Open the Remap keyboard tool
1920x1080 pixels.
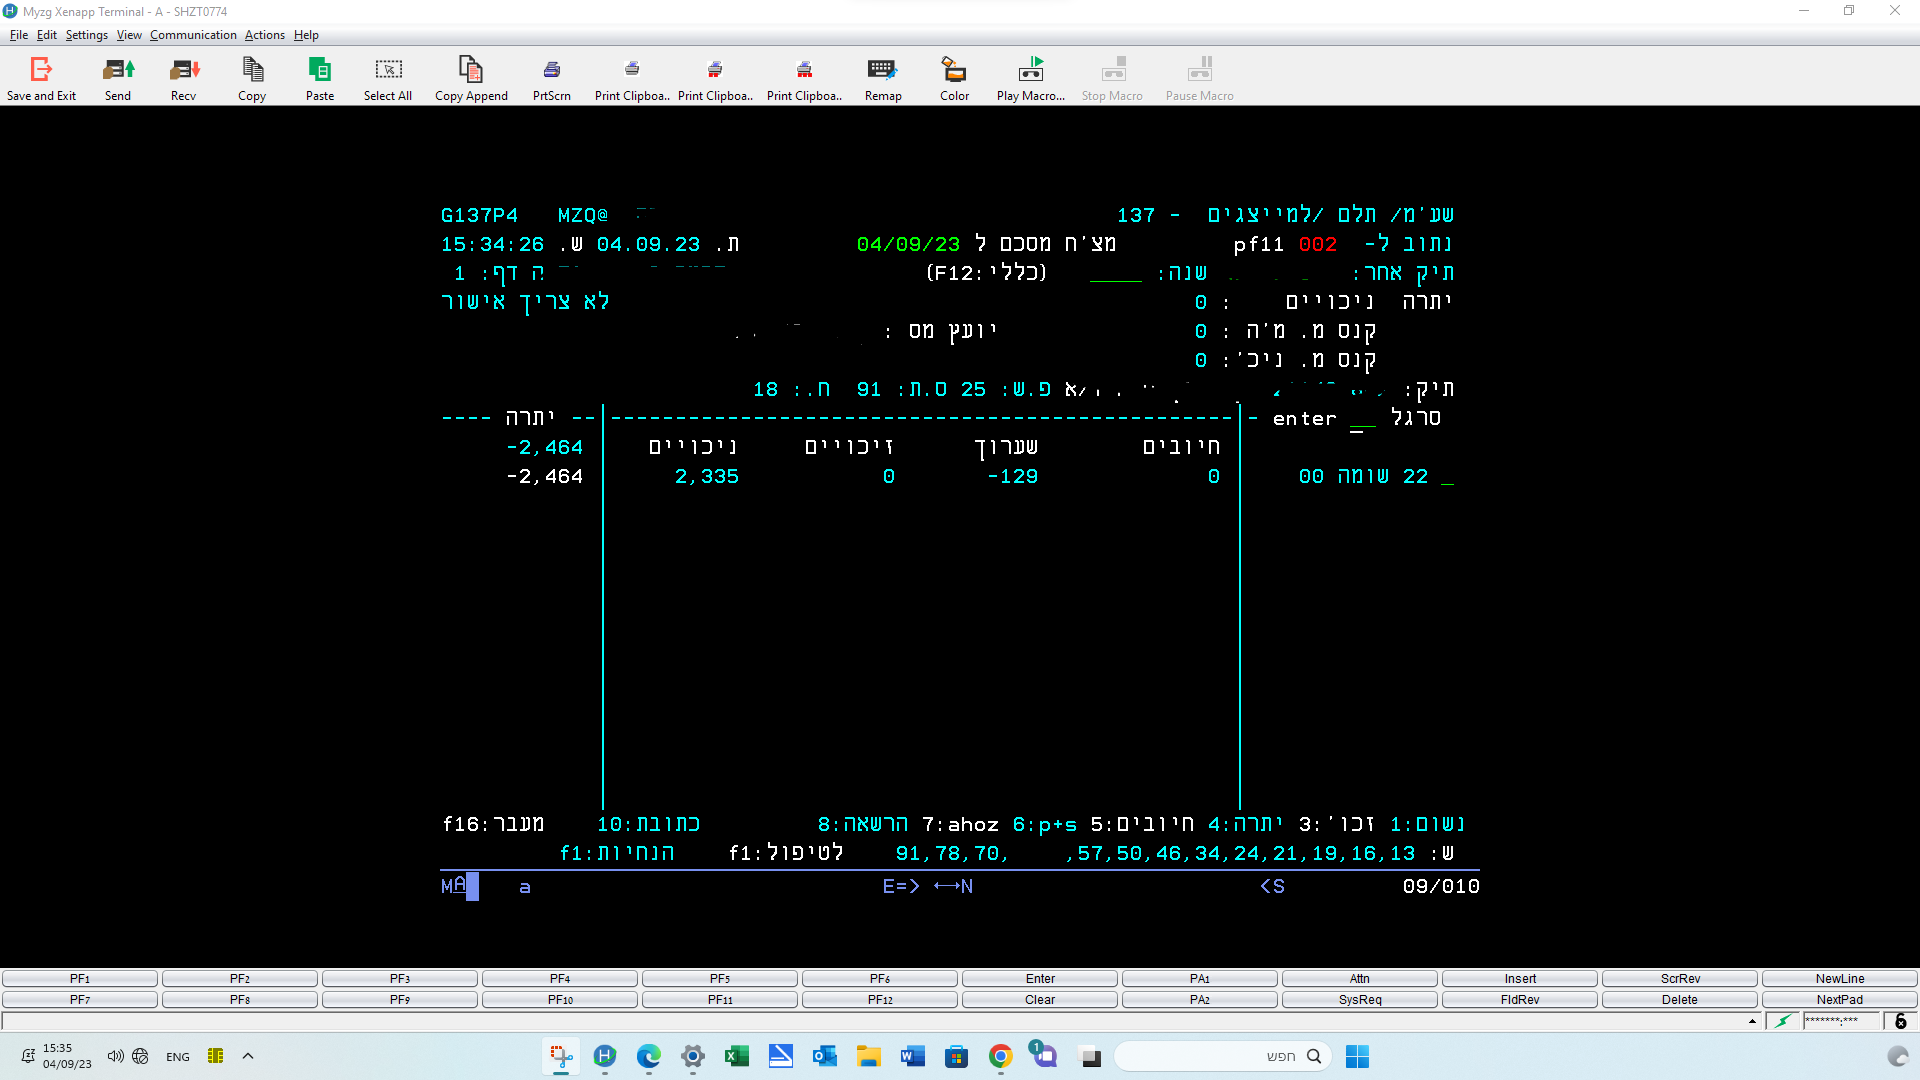pyautogui.click(x=882, y=70)
